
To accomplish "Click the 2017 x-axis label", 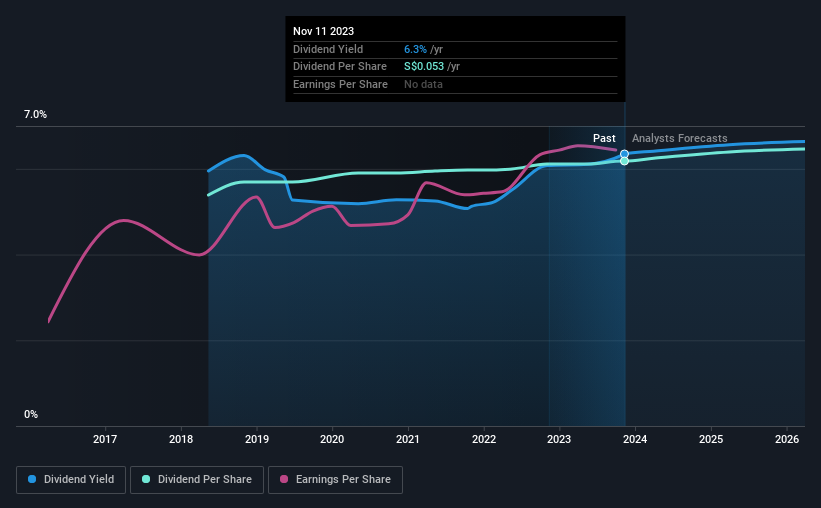I will click(x=105, y=439).
